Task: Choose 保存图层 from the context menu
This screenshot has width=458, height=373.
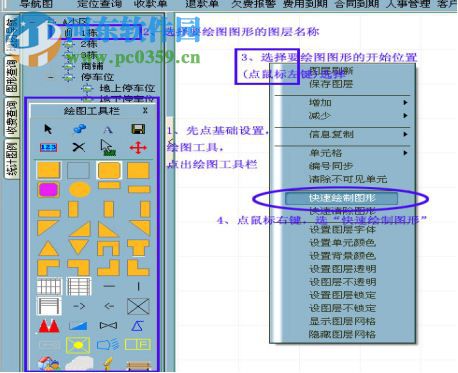Action: click(x=331, y=84)
